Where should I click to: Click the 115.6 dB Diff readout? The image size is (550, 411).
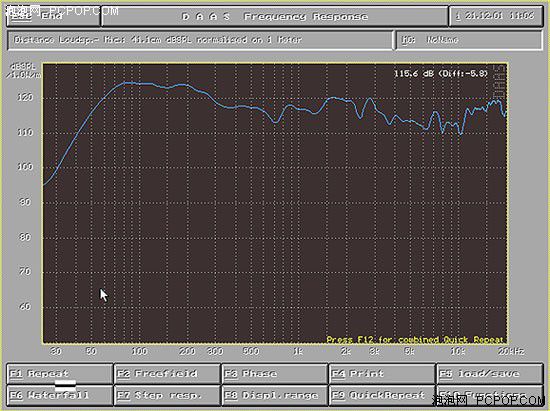pyautogui.click(x=441, y=74)
